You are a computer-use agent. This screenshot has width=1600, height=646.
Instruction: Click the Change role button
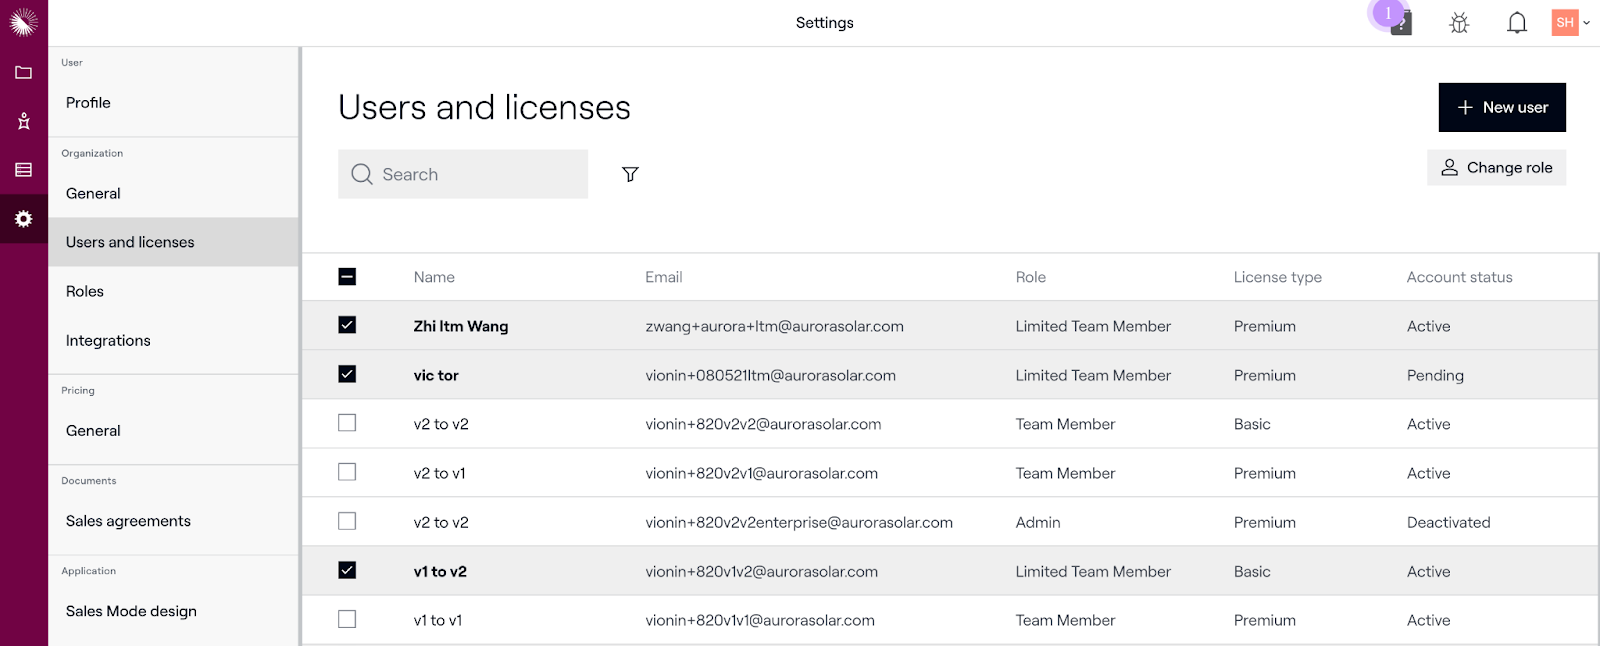(1496, 168)
